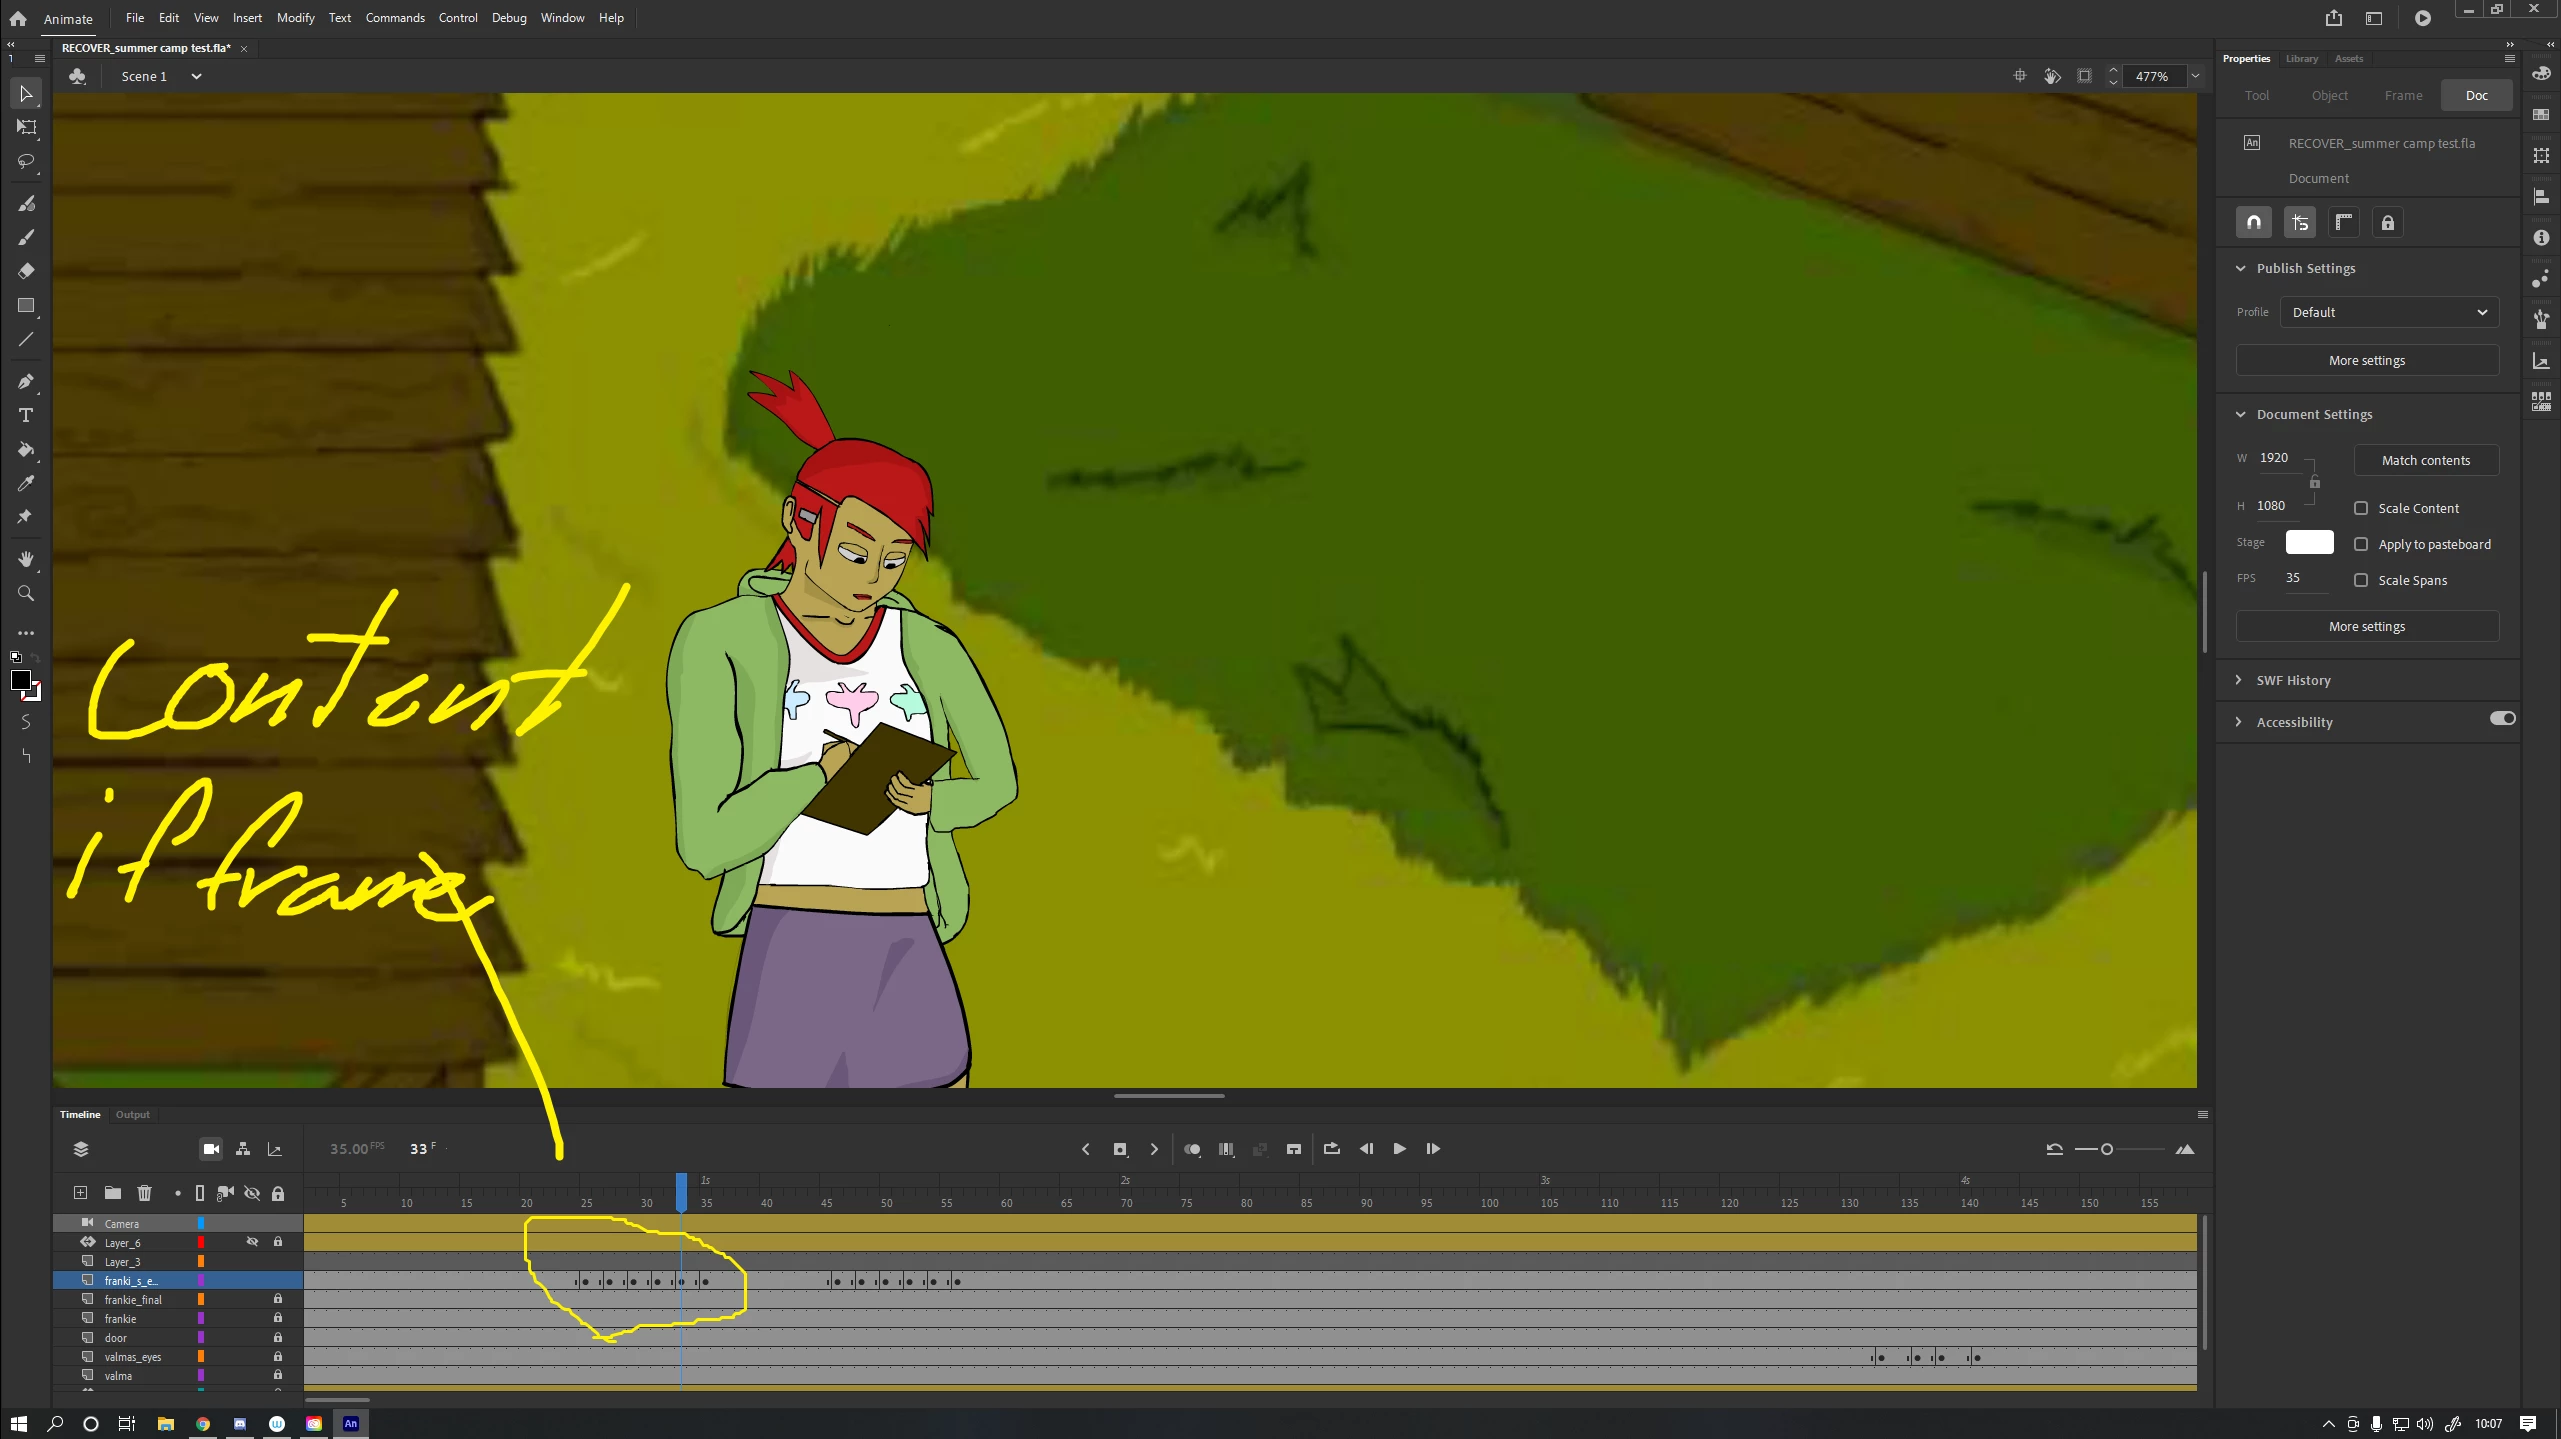Click the Zoom tool

click(26, 593)
